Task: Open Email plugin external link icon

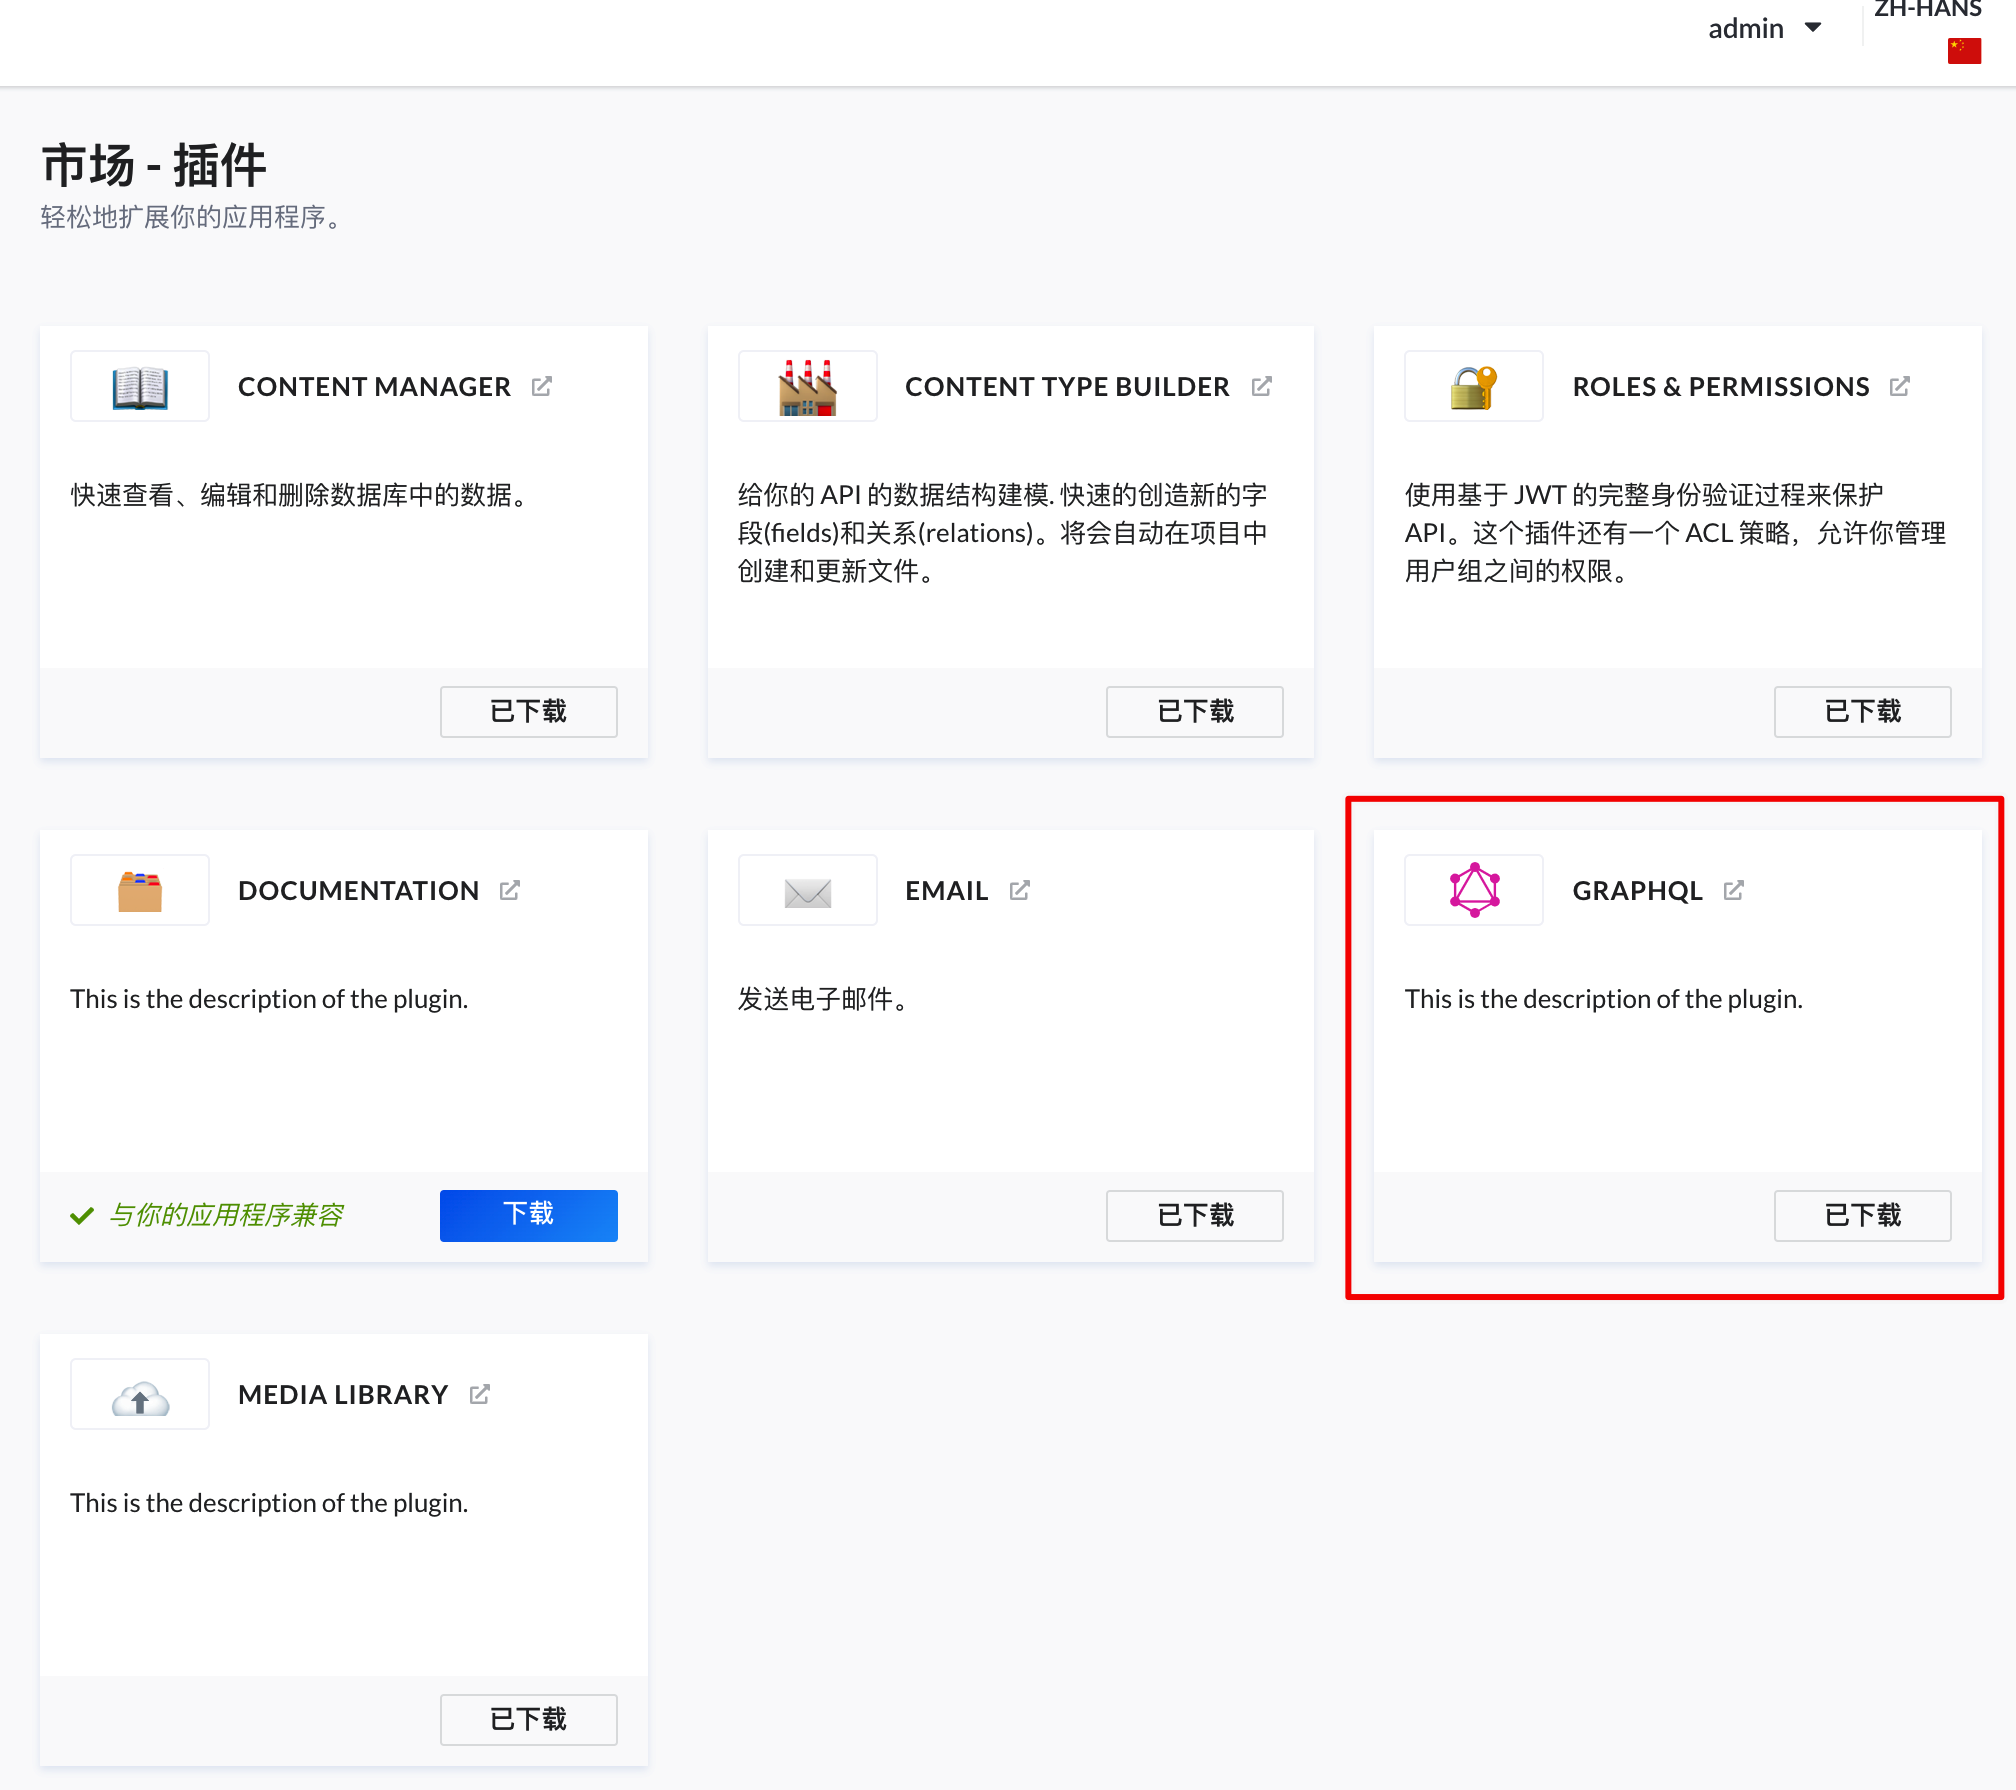Action: (1020, 890)
